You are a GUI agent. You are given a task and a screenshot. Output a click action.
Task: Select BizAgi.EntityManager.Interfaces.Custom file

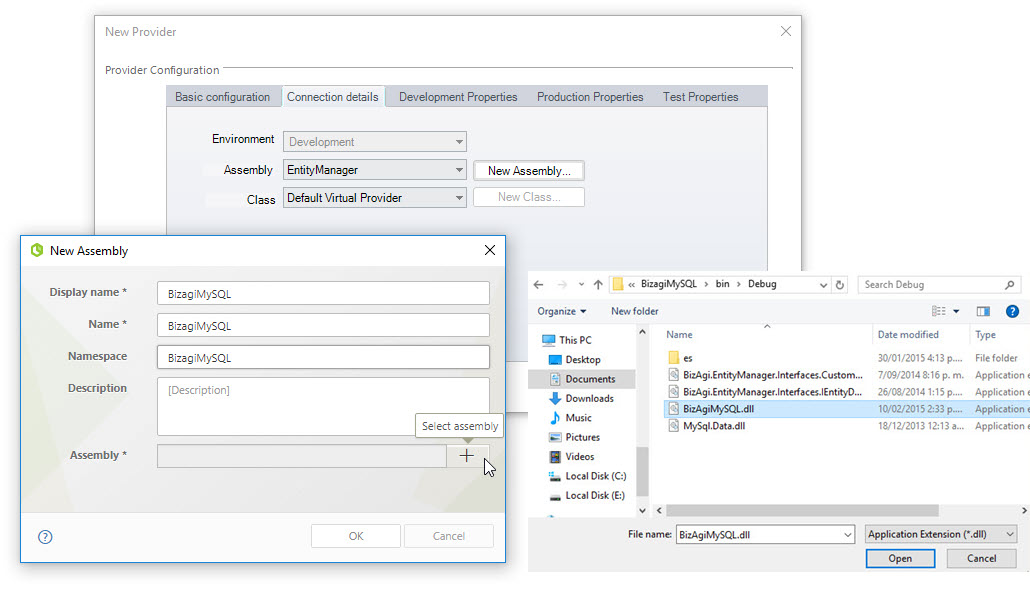(765, 375)
